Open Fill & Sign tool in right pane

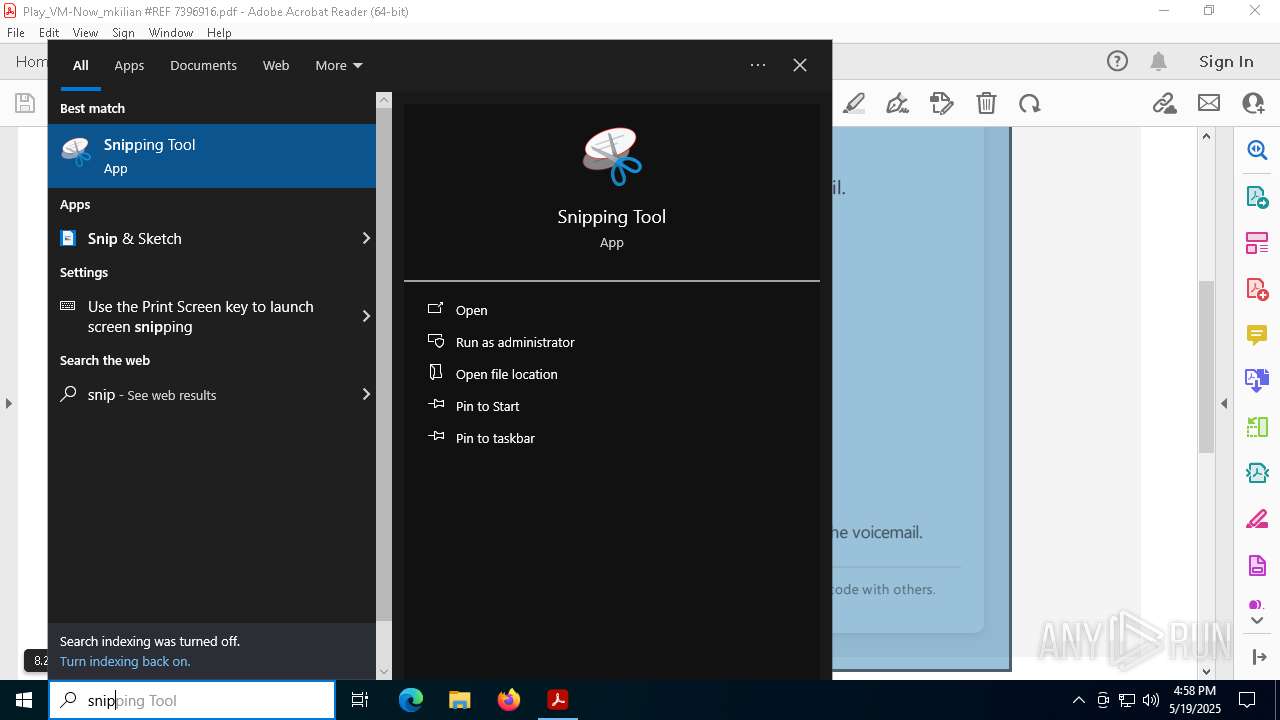point(1257,519)
